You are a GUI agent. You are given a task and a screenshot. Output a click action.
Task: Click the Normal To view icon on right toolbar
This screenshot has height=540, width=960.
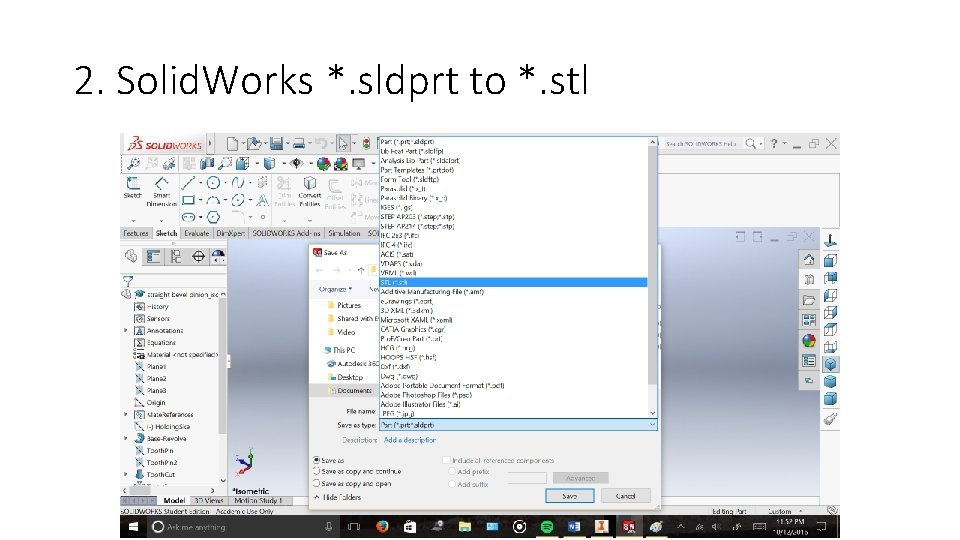tap(830, 241)
